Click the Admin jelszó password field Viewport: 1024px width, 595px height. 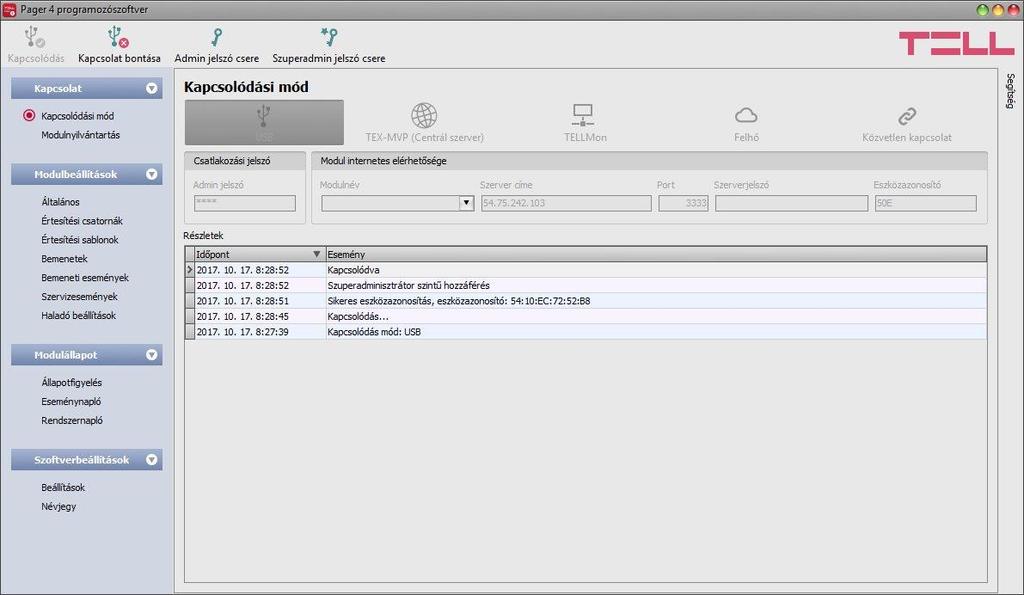[245, 203]
